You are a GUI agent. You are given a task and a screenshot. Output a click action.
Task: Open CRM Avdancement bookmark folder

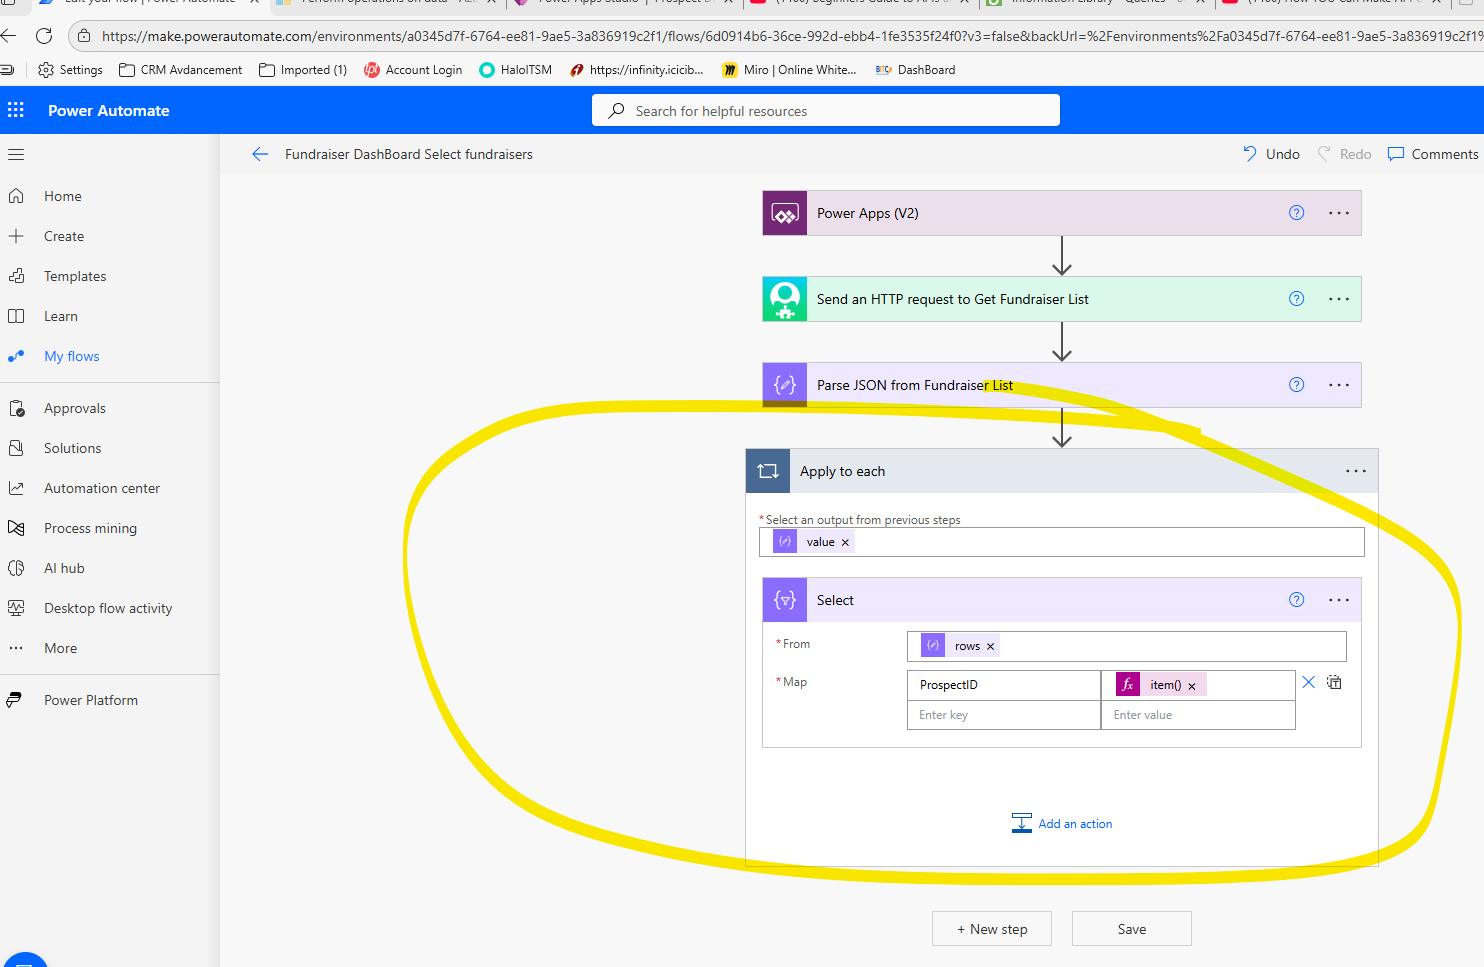point(180,70)
